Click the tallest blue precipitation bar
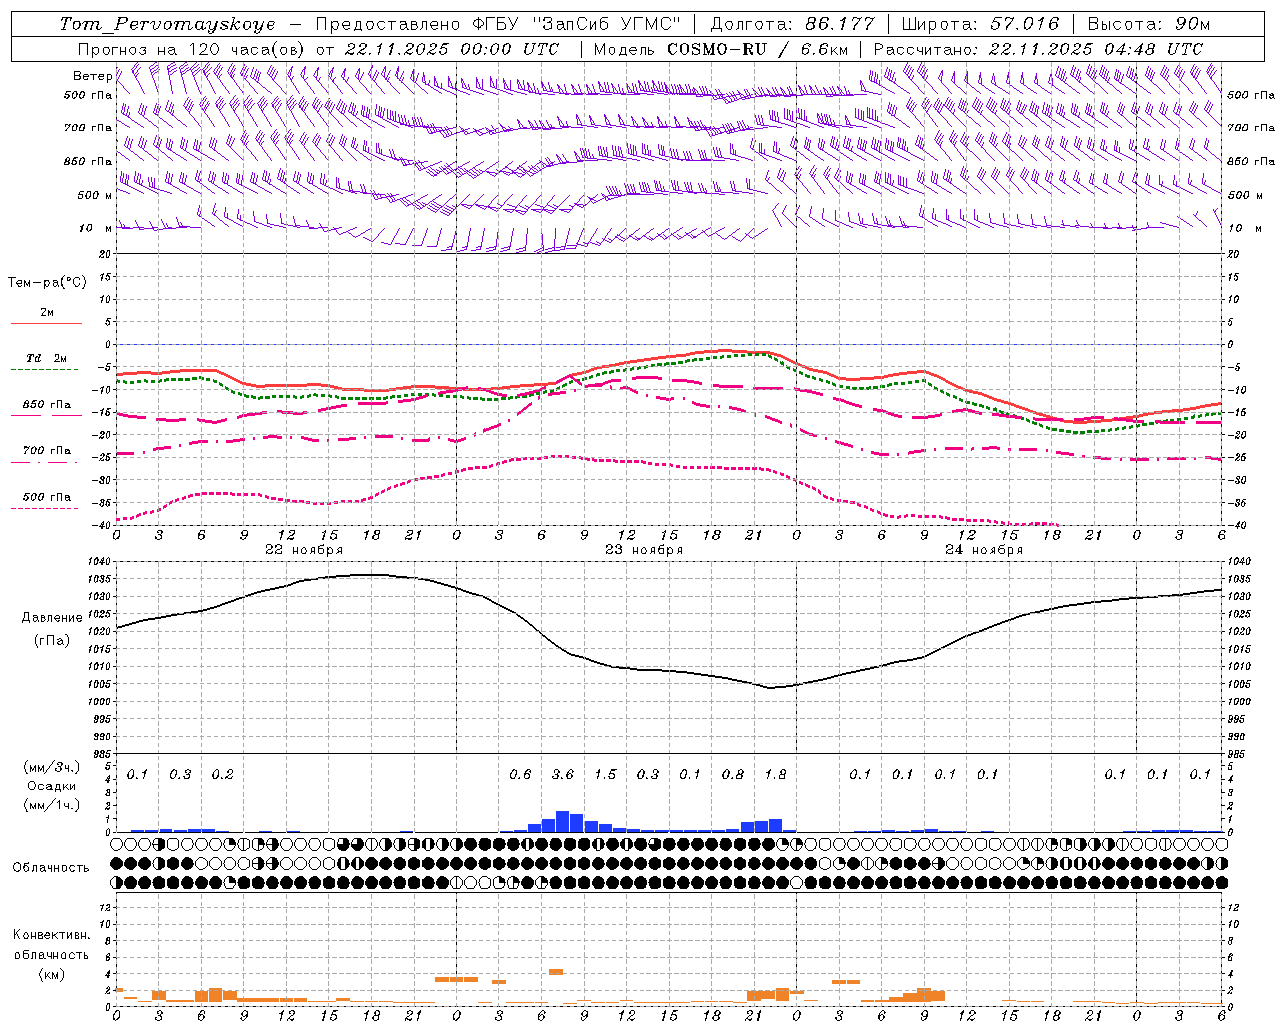Screen dimensions: 1280x1024 562,821
